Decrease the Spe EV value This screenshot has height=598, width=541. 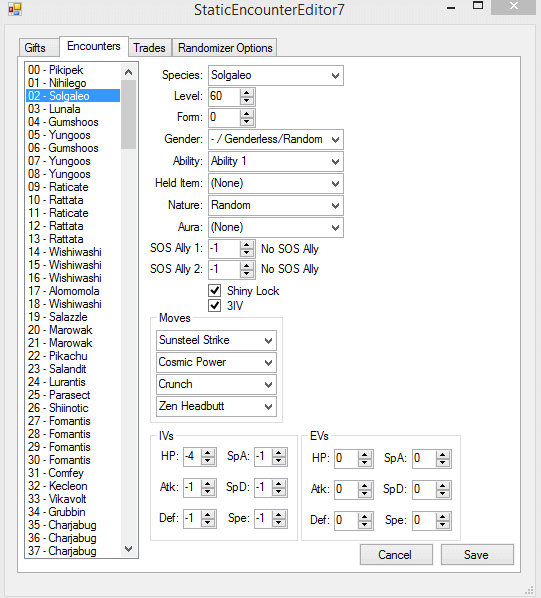click(443, 525)
